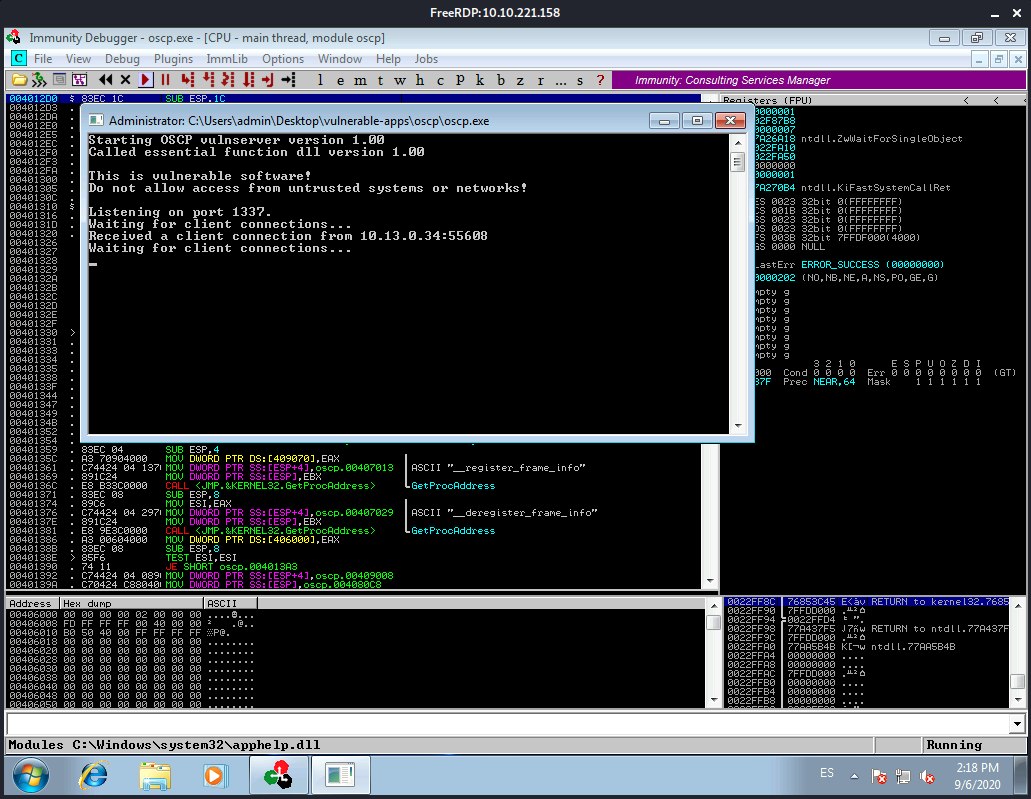Open the Help menu

coord(388,59)
